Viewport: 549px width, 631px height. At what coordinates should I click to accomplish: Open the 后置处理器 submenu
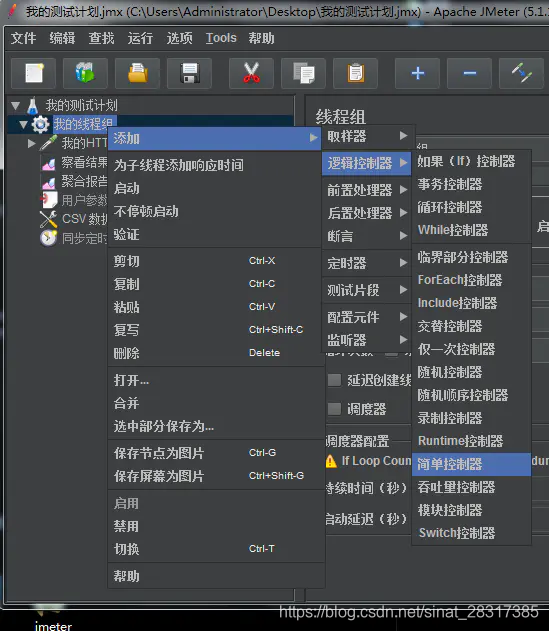coord(367,212)
